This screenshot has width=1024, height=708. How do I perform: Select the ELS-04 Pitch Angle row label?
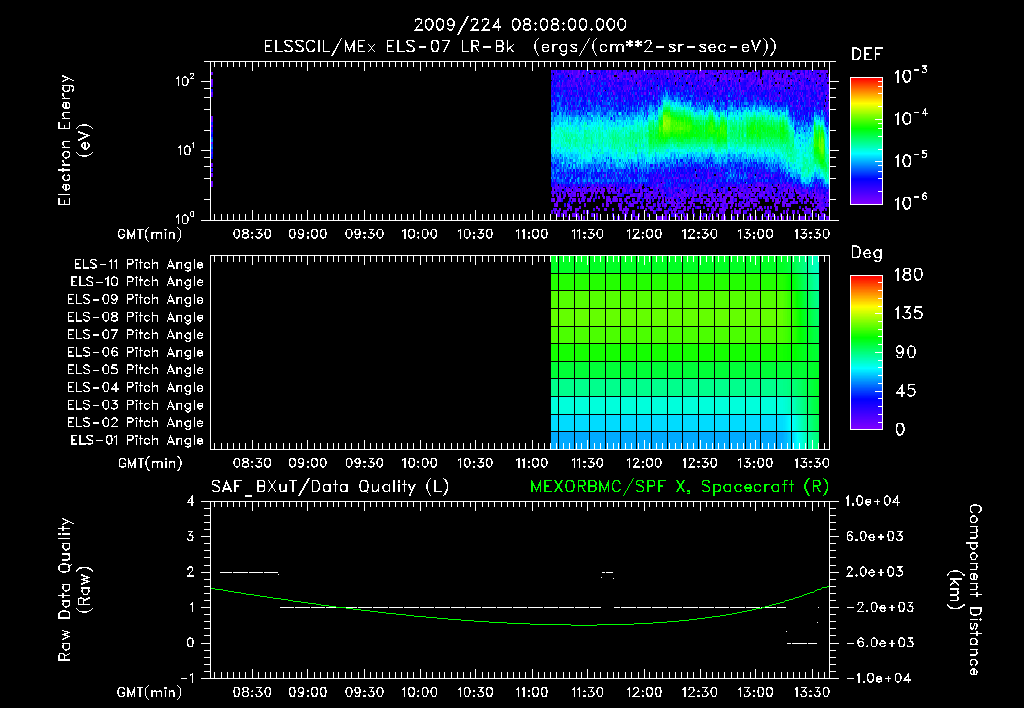tap(135, 388)
